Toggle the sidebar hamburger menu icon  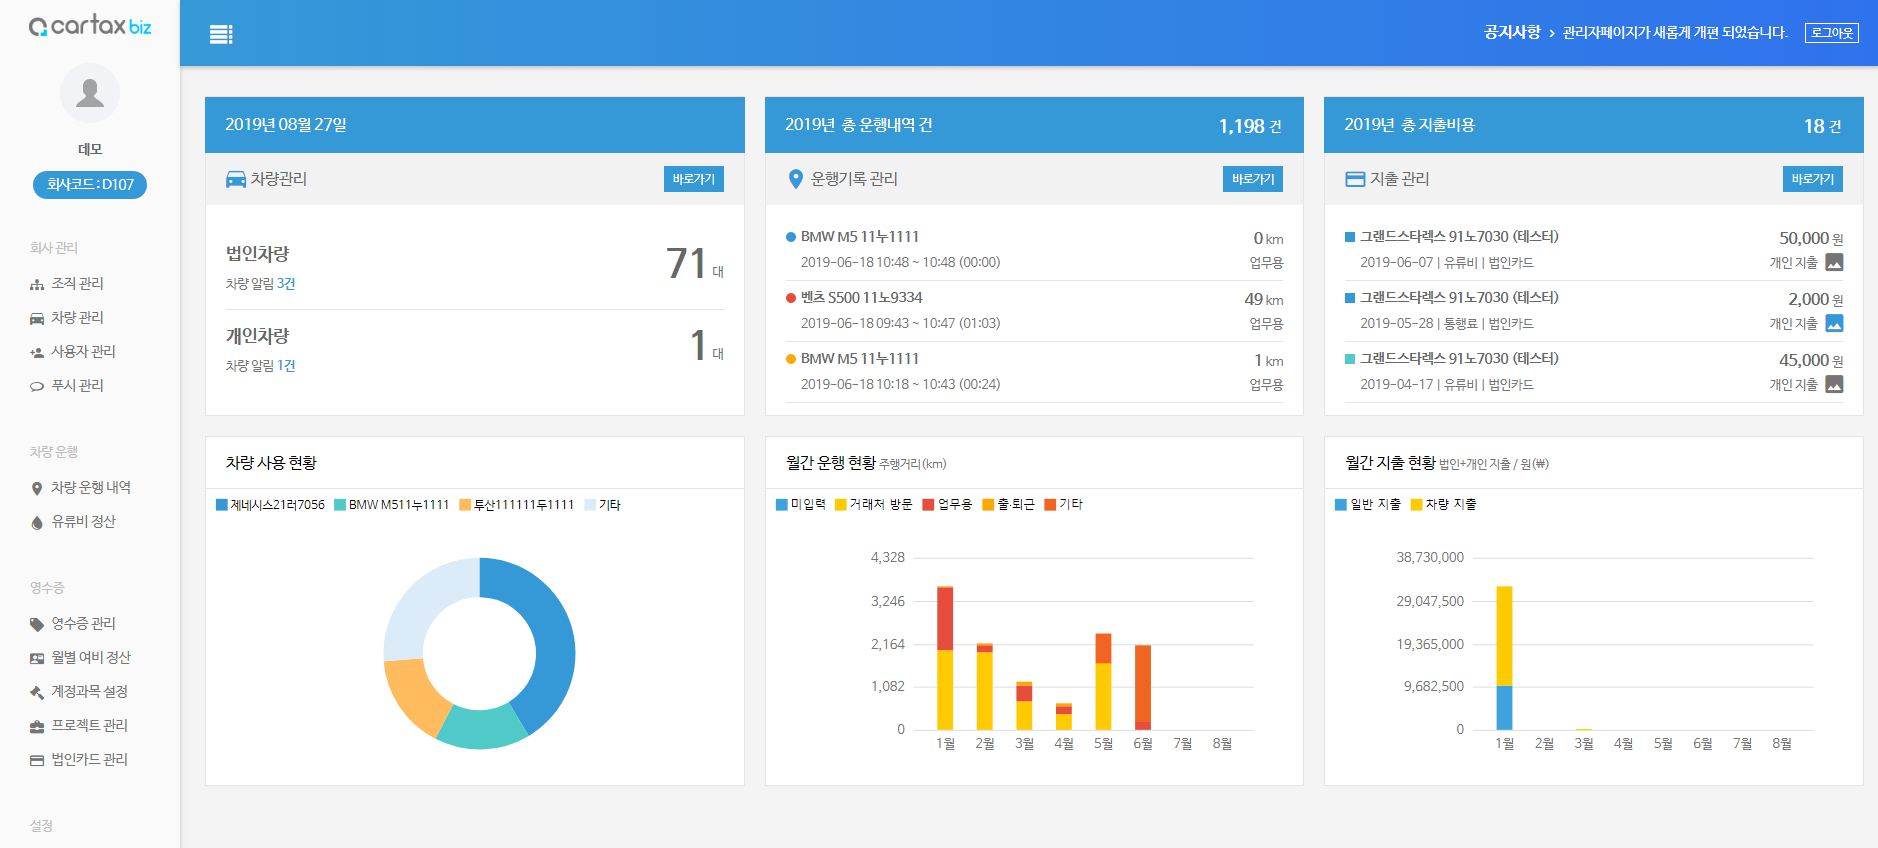tap(221, 35)
